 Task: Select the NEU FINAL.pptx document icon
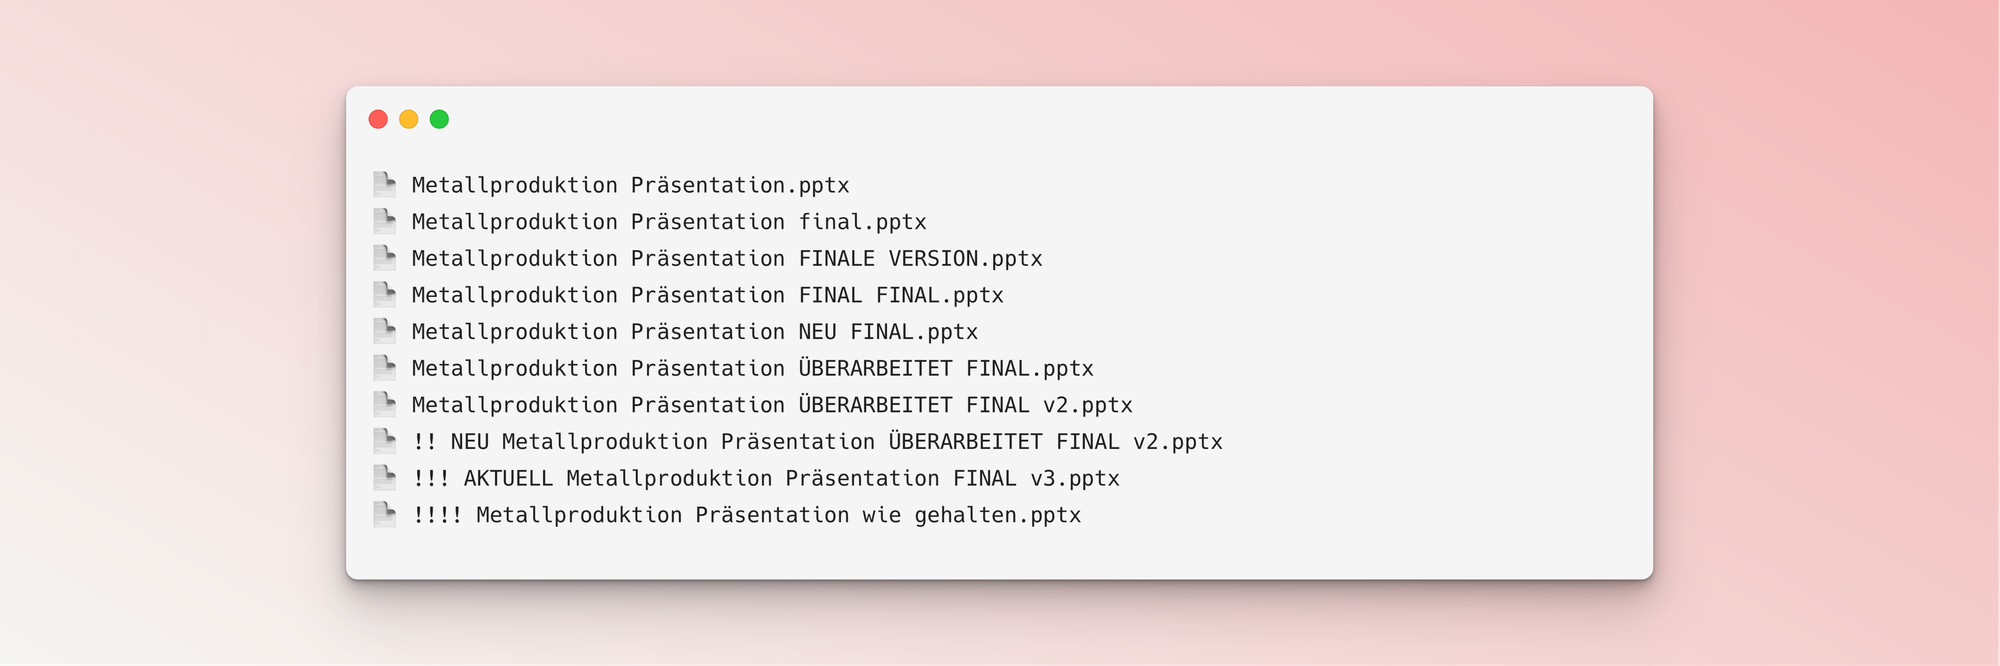pos(385,331)
